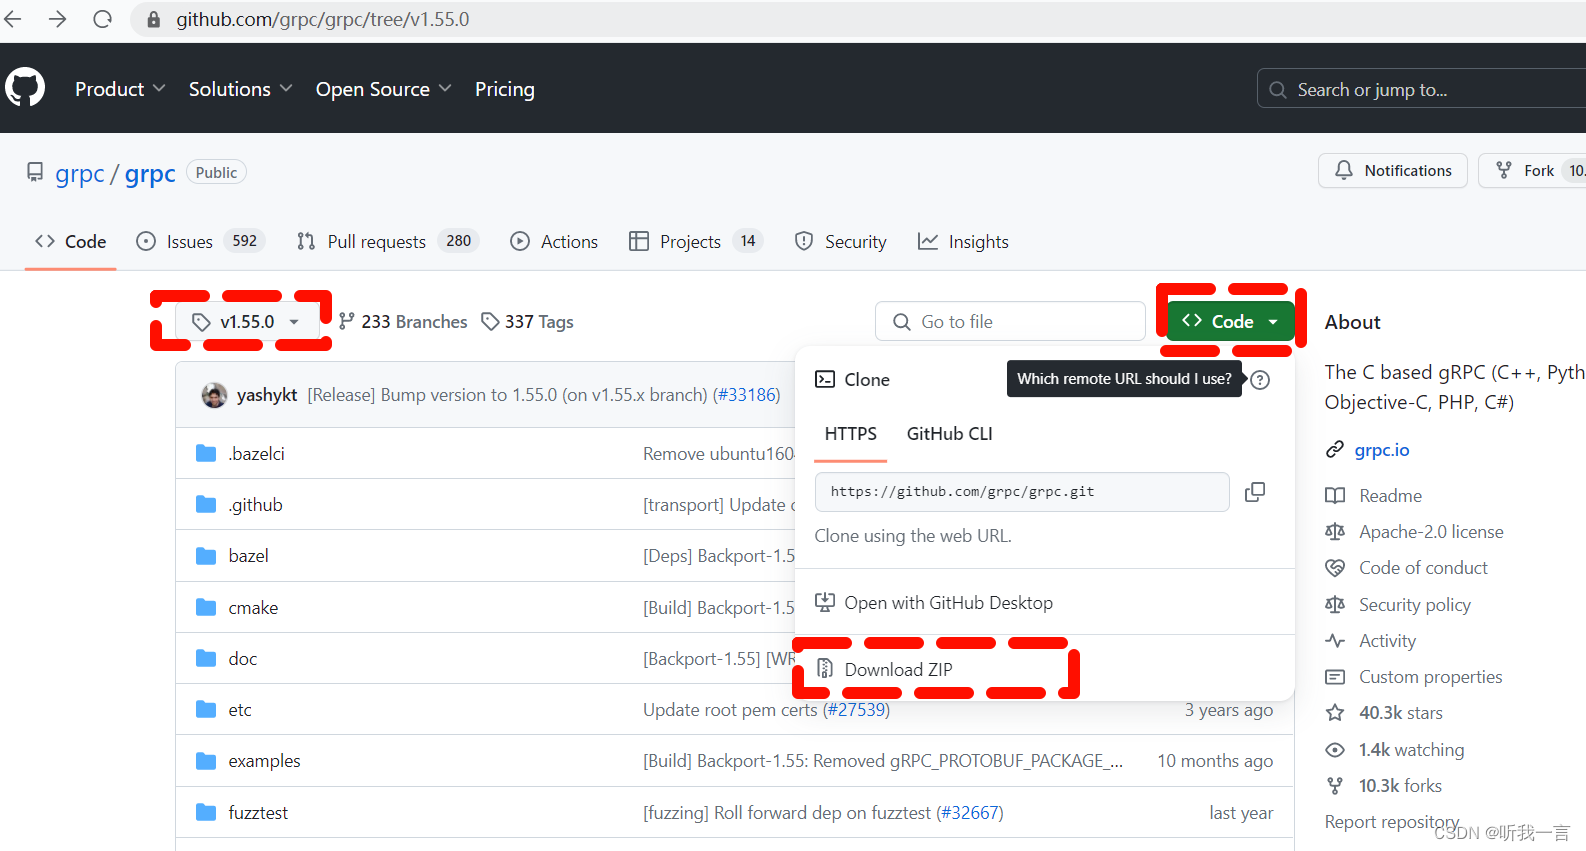
Task: Open the v1.55.0 tag selector dropdown
Action: click(x=247, y=322)
